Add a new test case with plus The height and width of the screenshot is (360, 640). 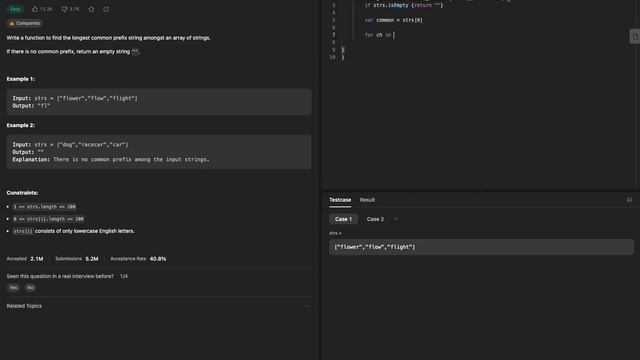point(396,219)
